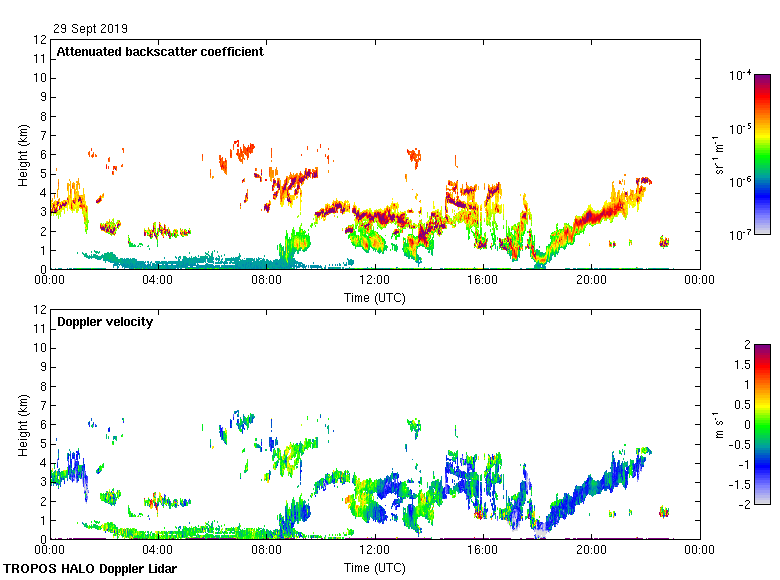Click the 16:00 time tick under the lower plot

[483, 551]
